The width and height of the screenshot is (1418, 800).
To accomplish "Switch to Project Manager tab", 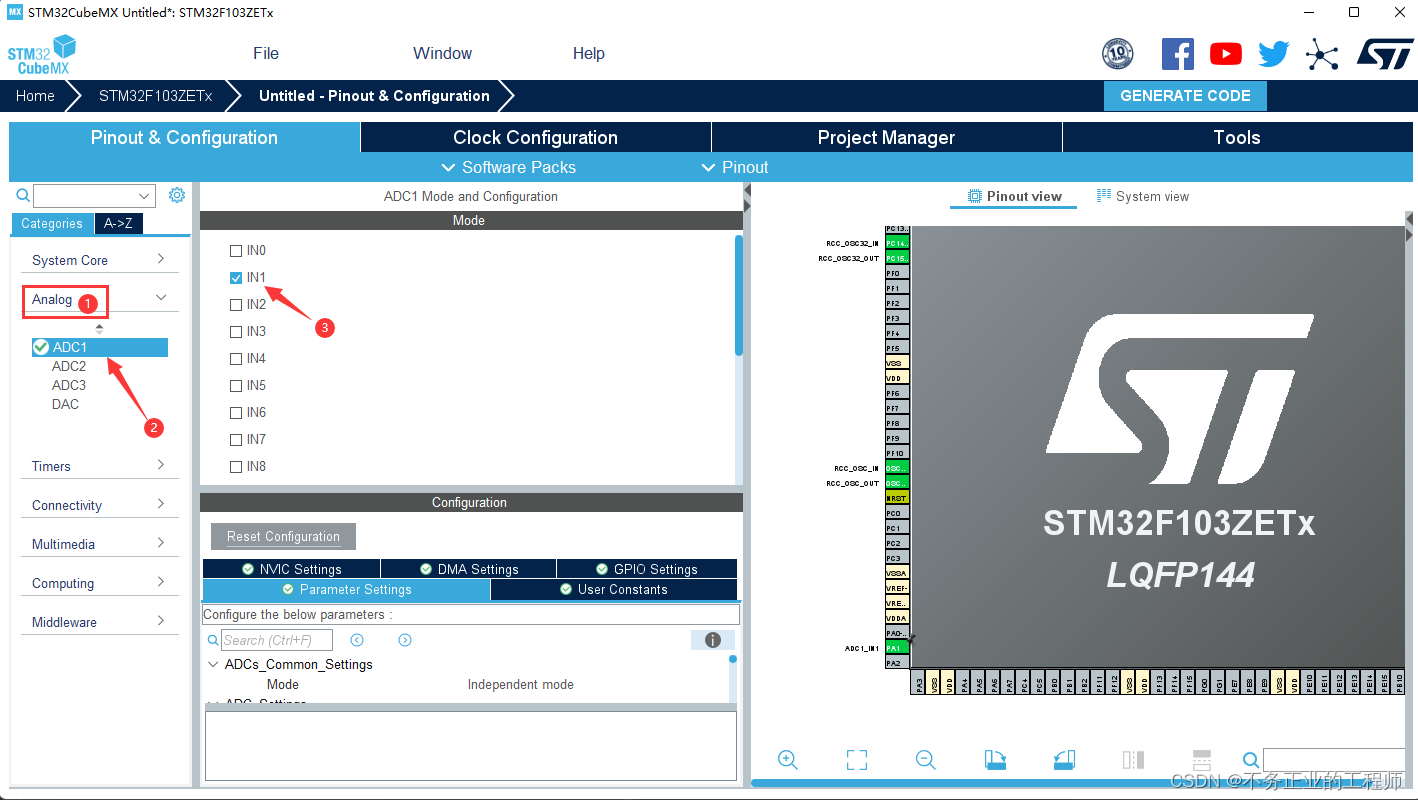I will pyautogui.click(x=886, y=138).
